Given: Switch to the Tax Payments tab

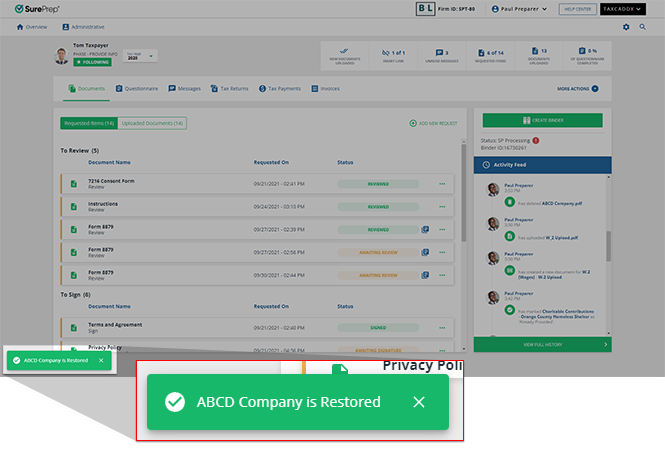Looking at the screenshot, I should (280, 89).
